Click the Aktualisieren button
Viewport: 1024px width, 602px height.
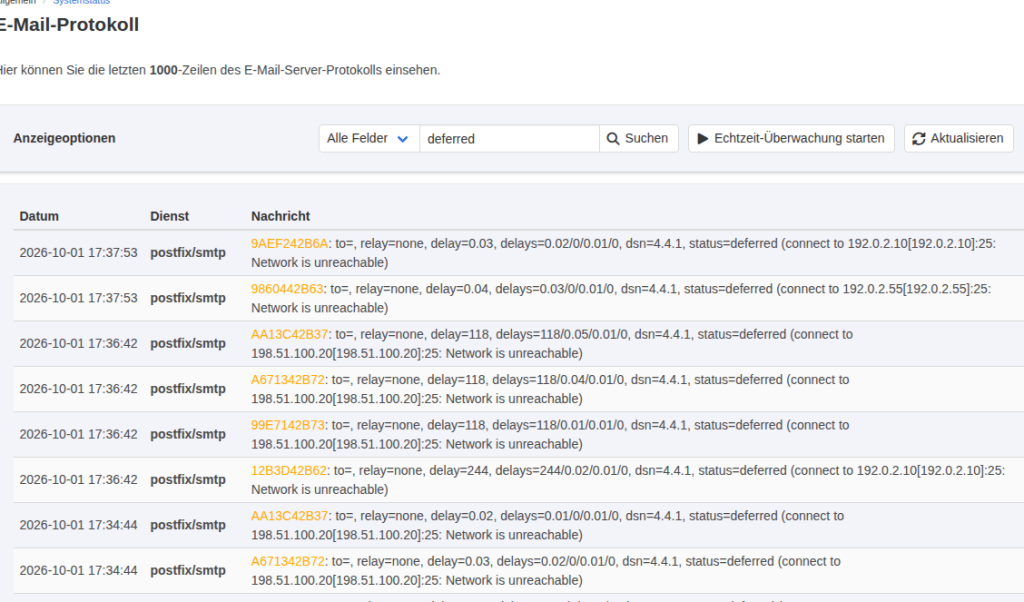pos(958,138)
